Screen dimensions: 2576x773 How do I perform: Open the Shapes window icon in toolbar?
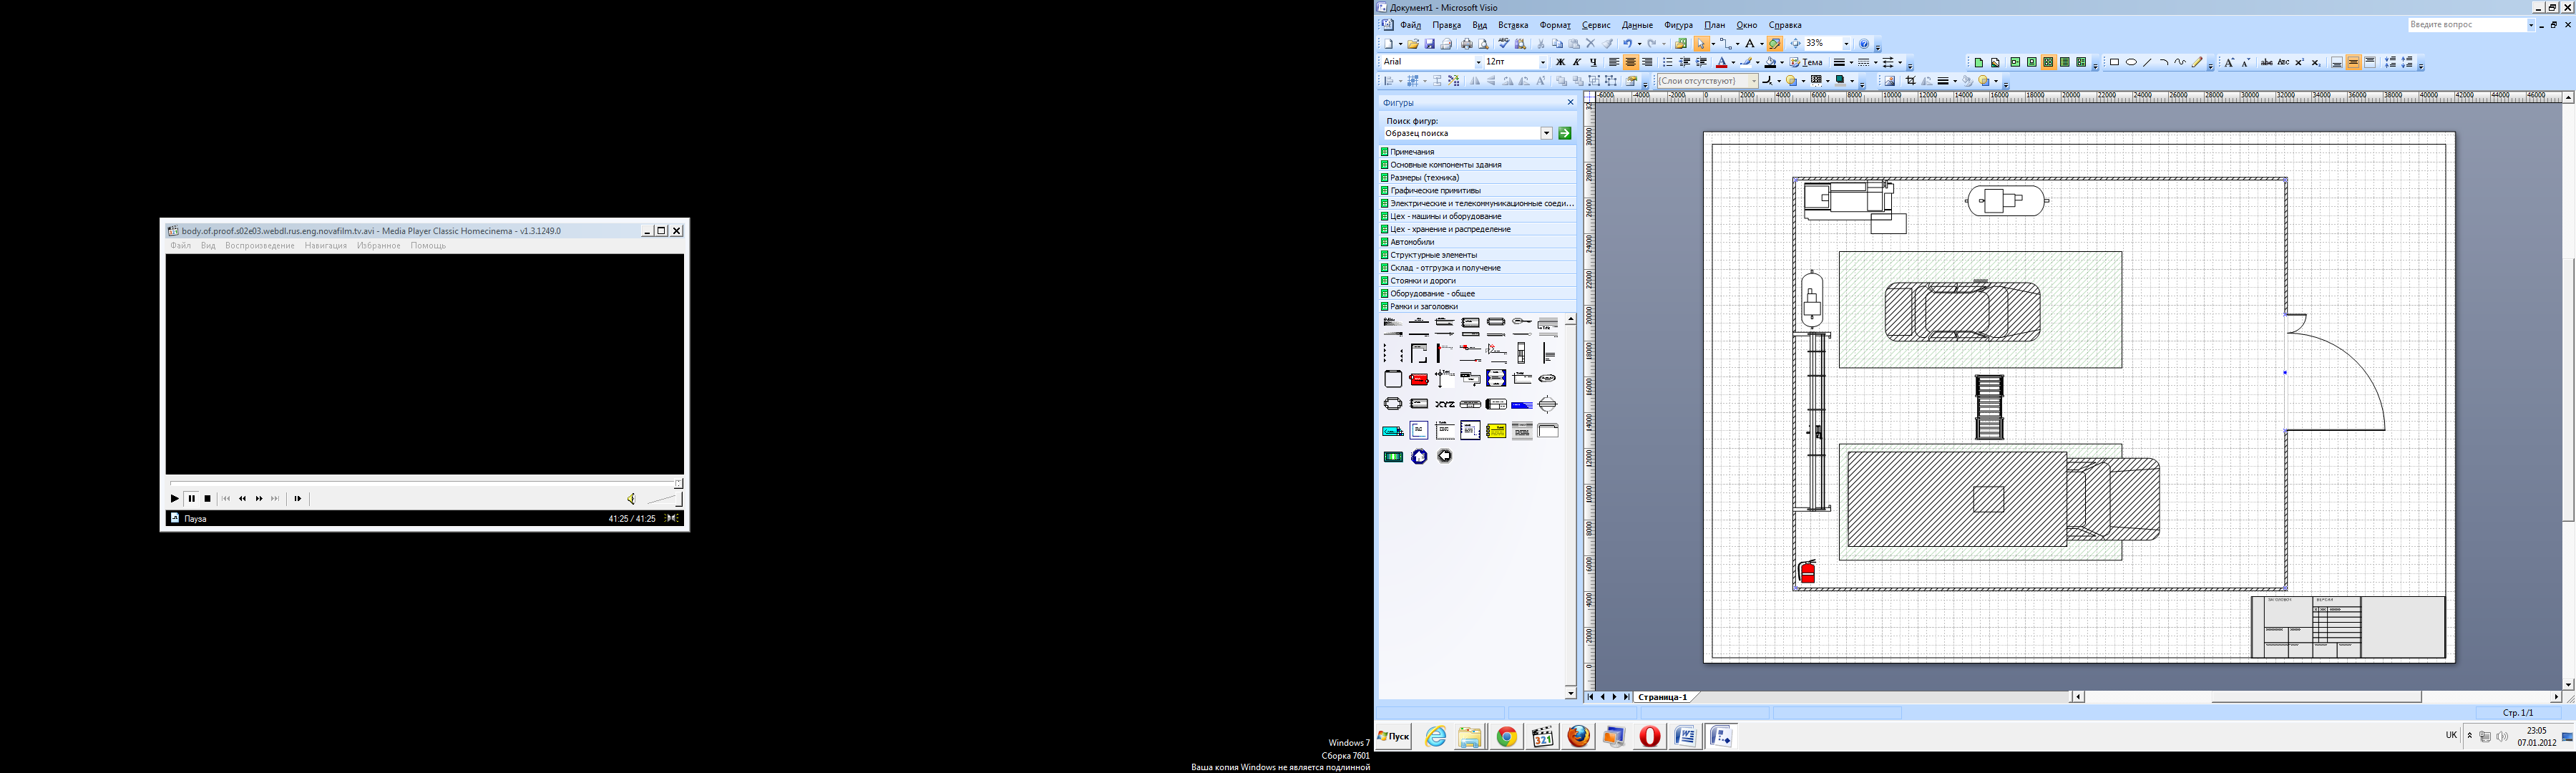1681,44
